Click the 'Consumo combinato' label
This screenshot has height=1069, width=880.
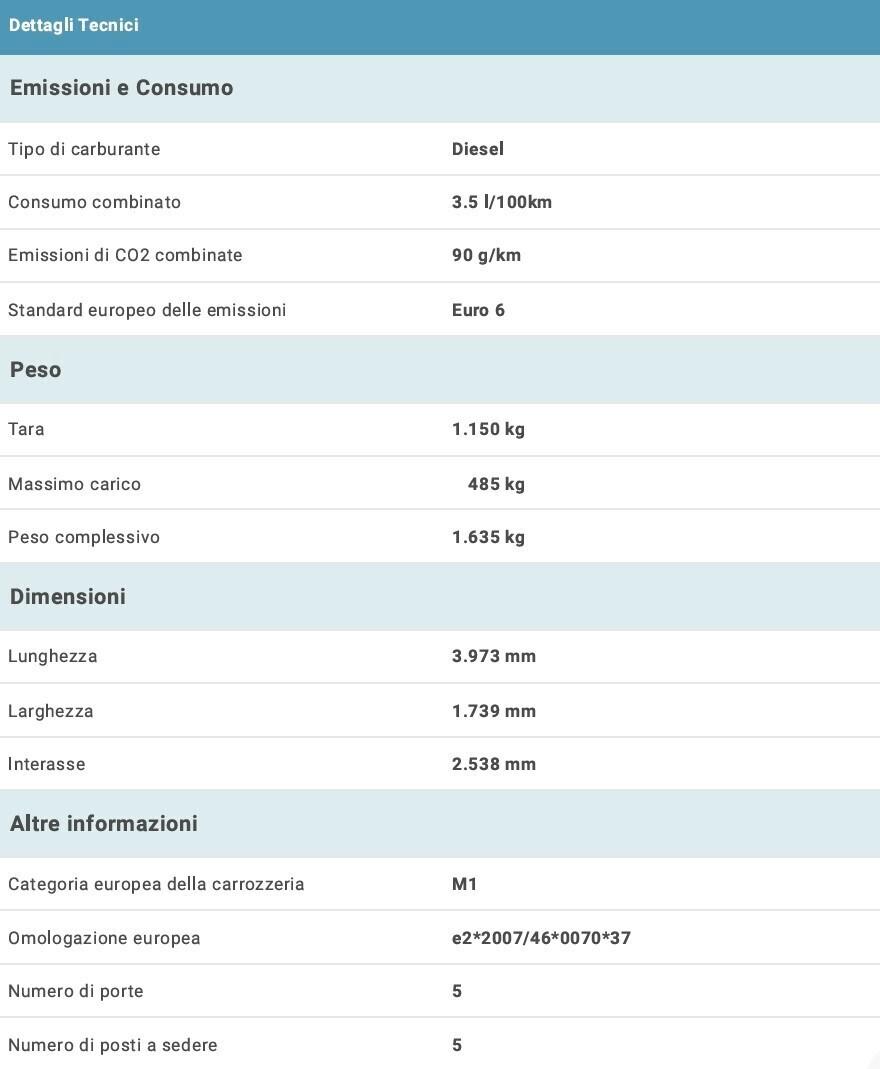[x=95, y=202]
